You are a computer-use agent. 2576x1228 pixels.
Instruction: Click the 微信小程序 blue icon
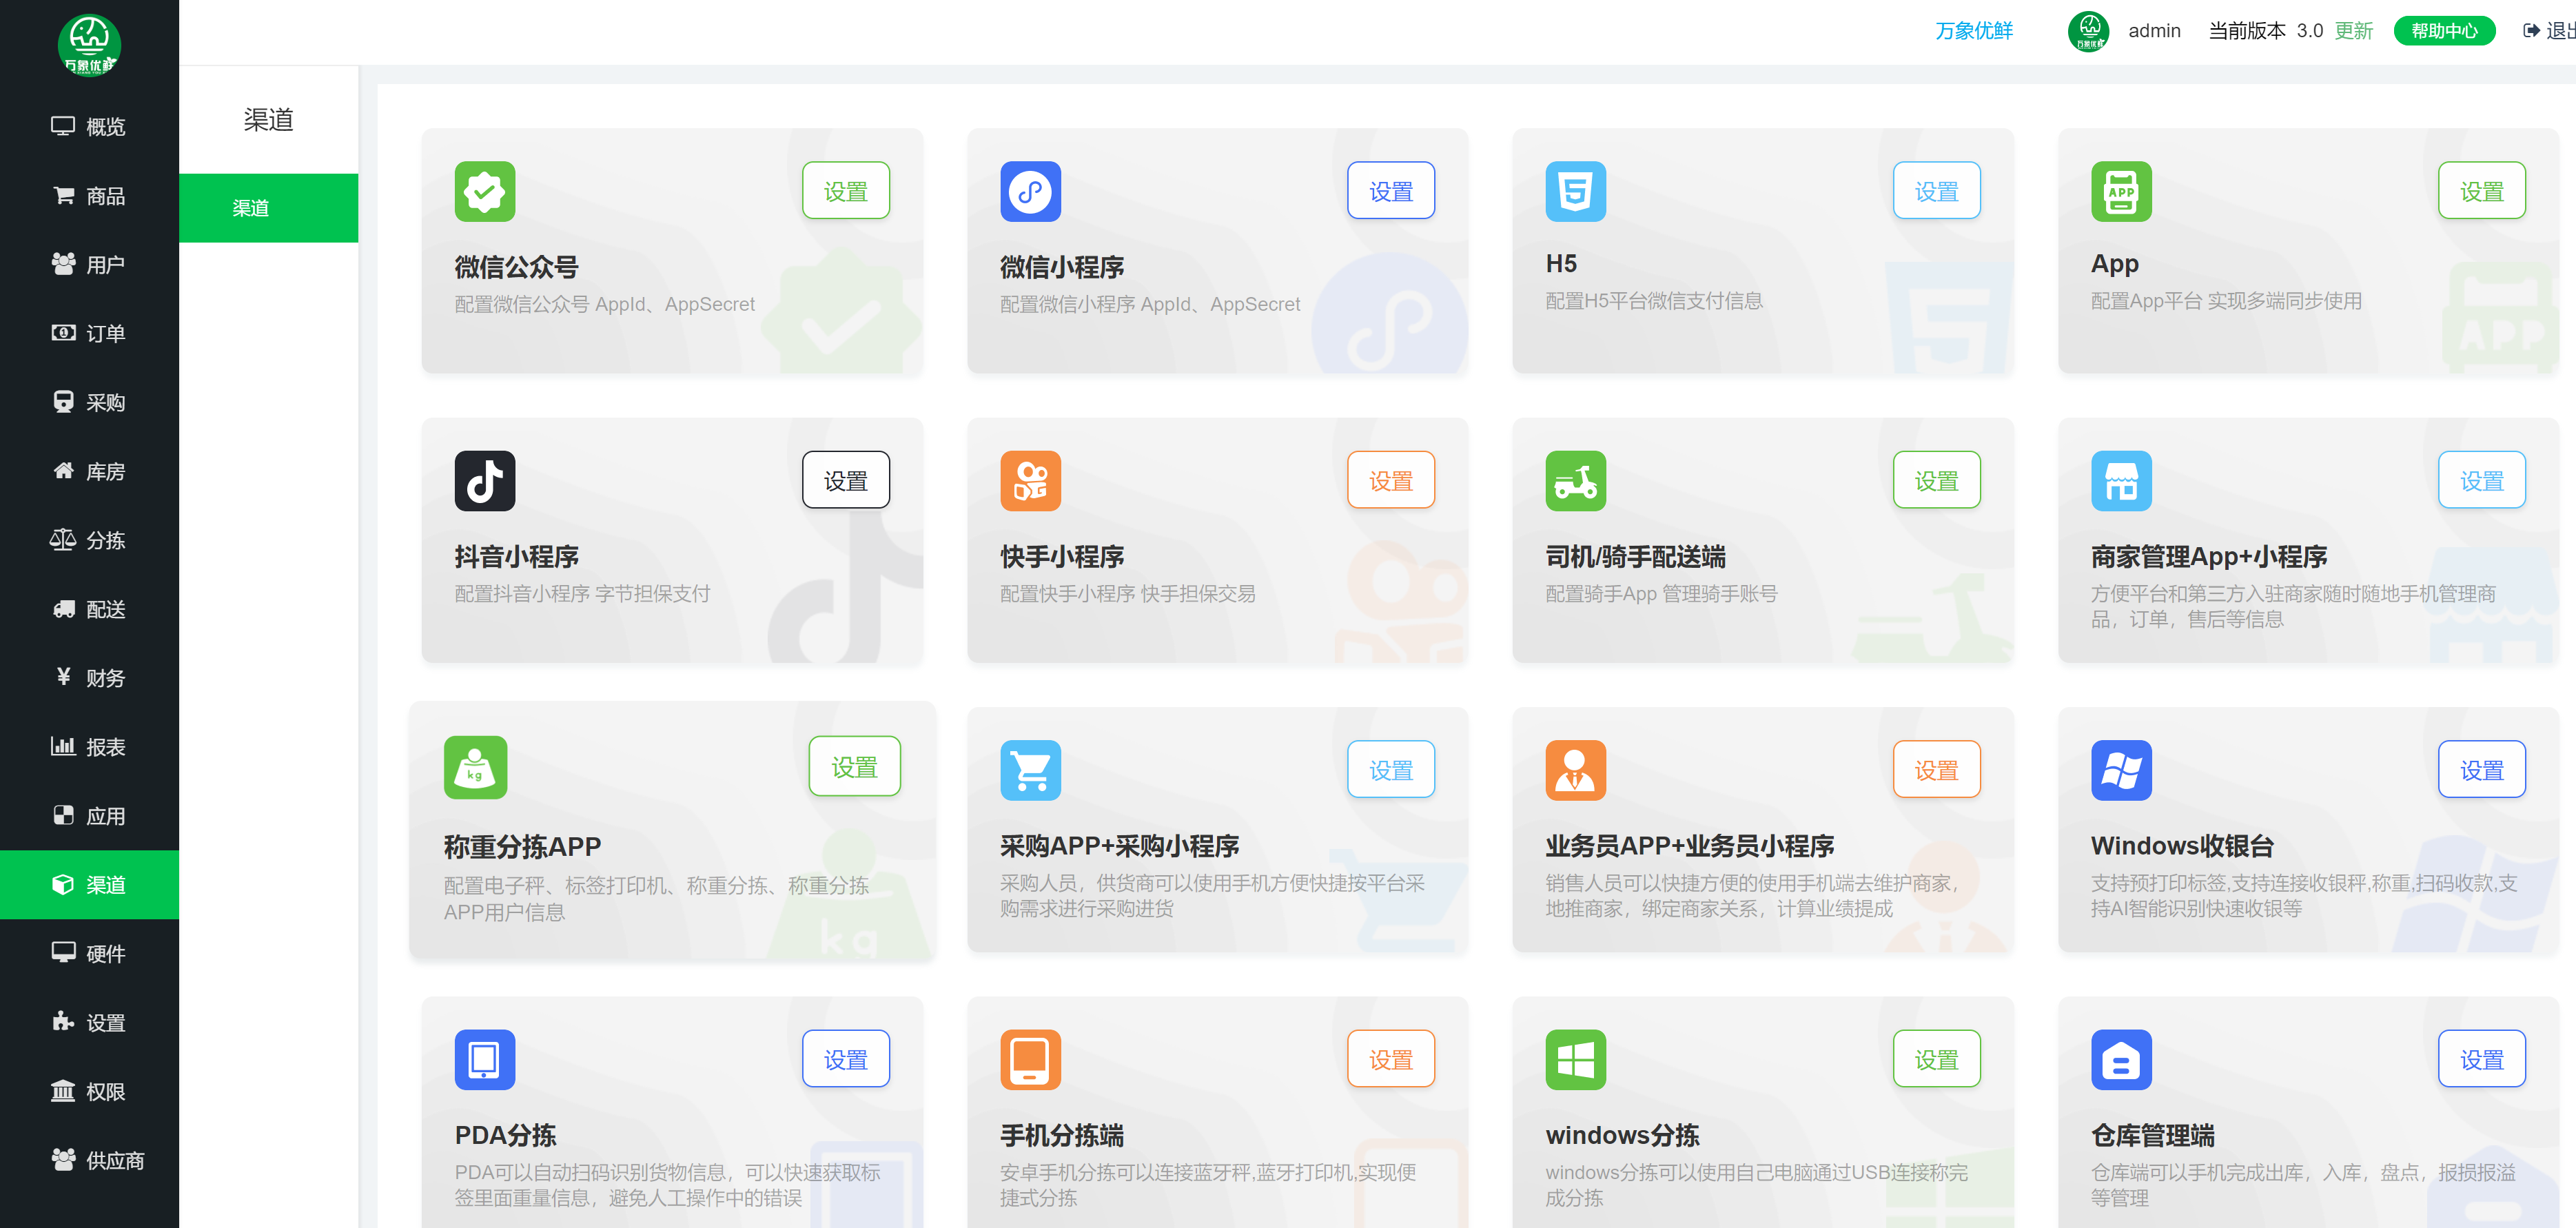(x=1030, y=191)
